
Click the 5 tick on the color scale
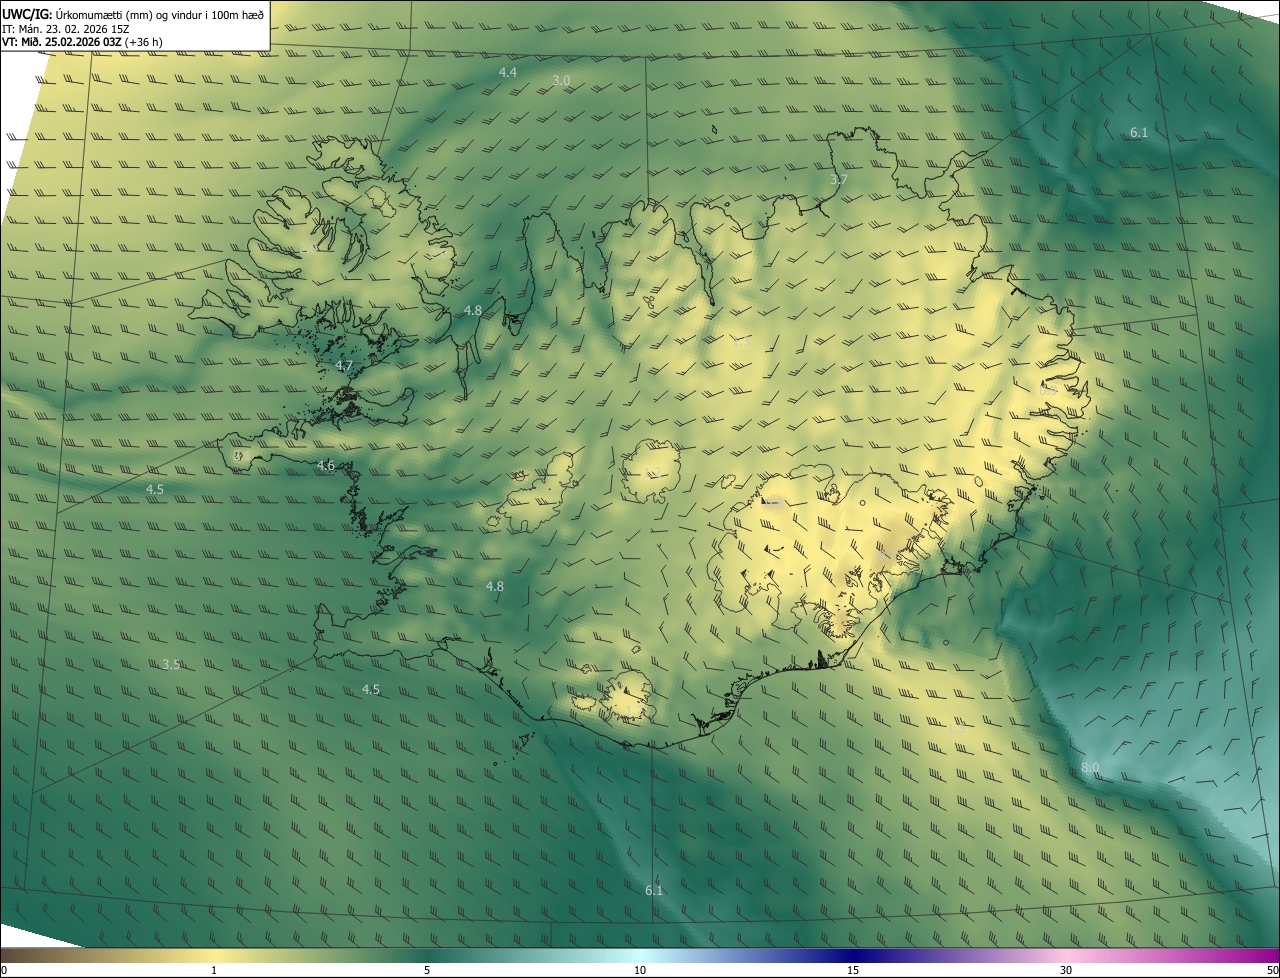click(427, 970)
